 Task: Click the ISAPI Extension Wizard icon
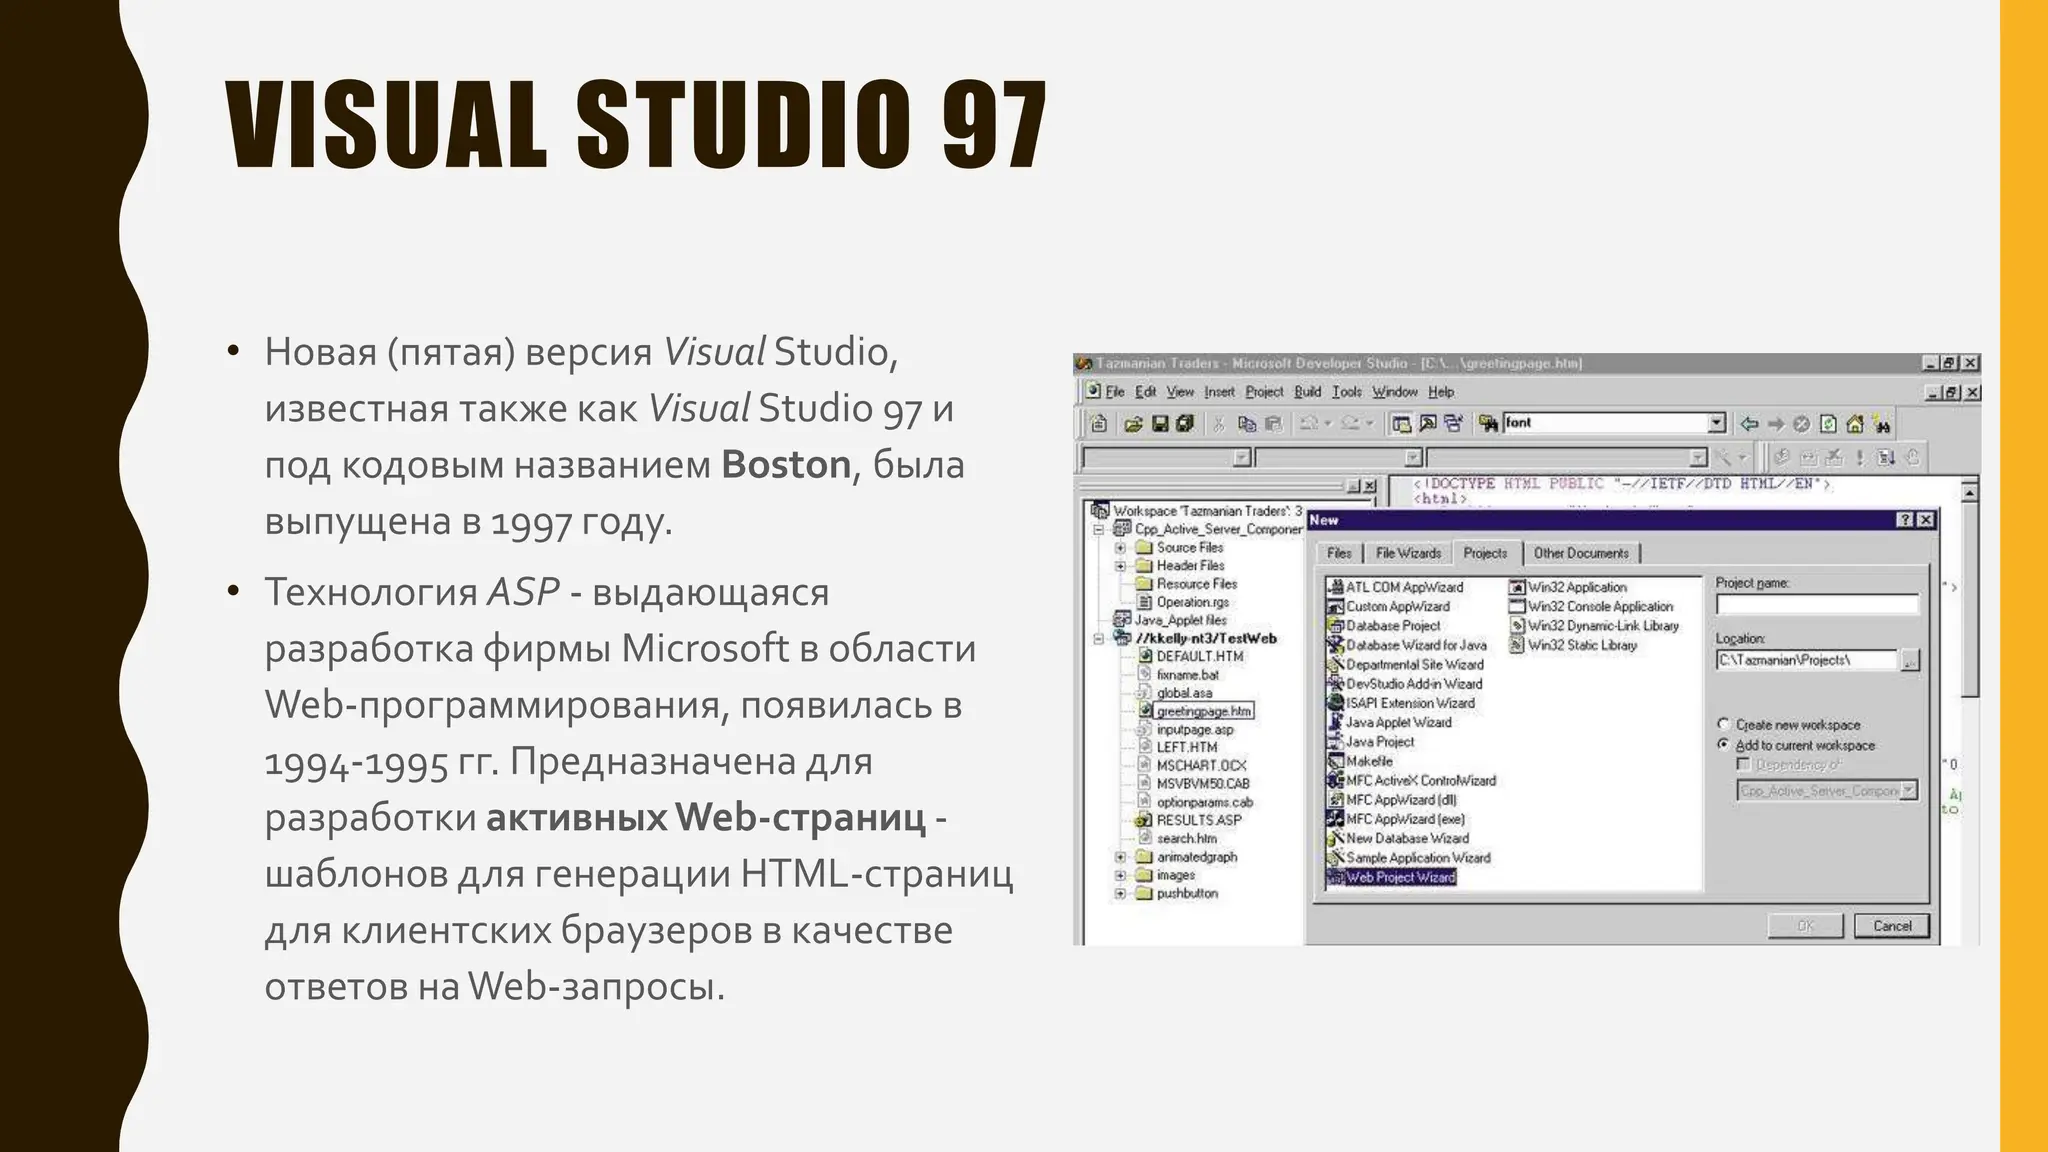[1335, 703]
